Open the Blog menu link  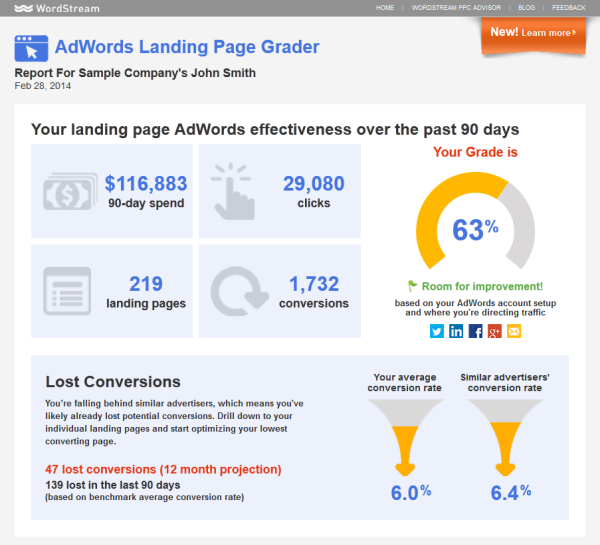click(x=527, y=8)
